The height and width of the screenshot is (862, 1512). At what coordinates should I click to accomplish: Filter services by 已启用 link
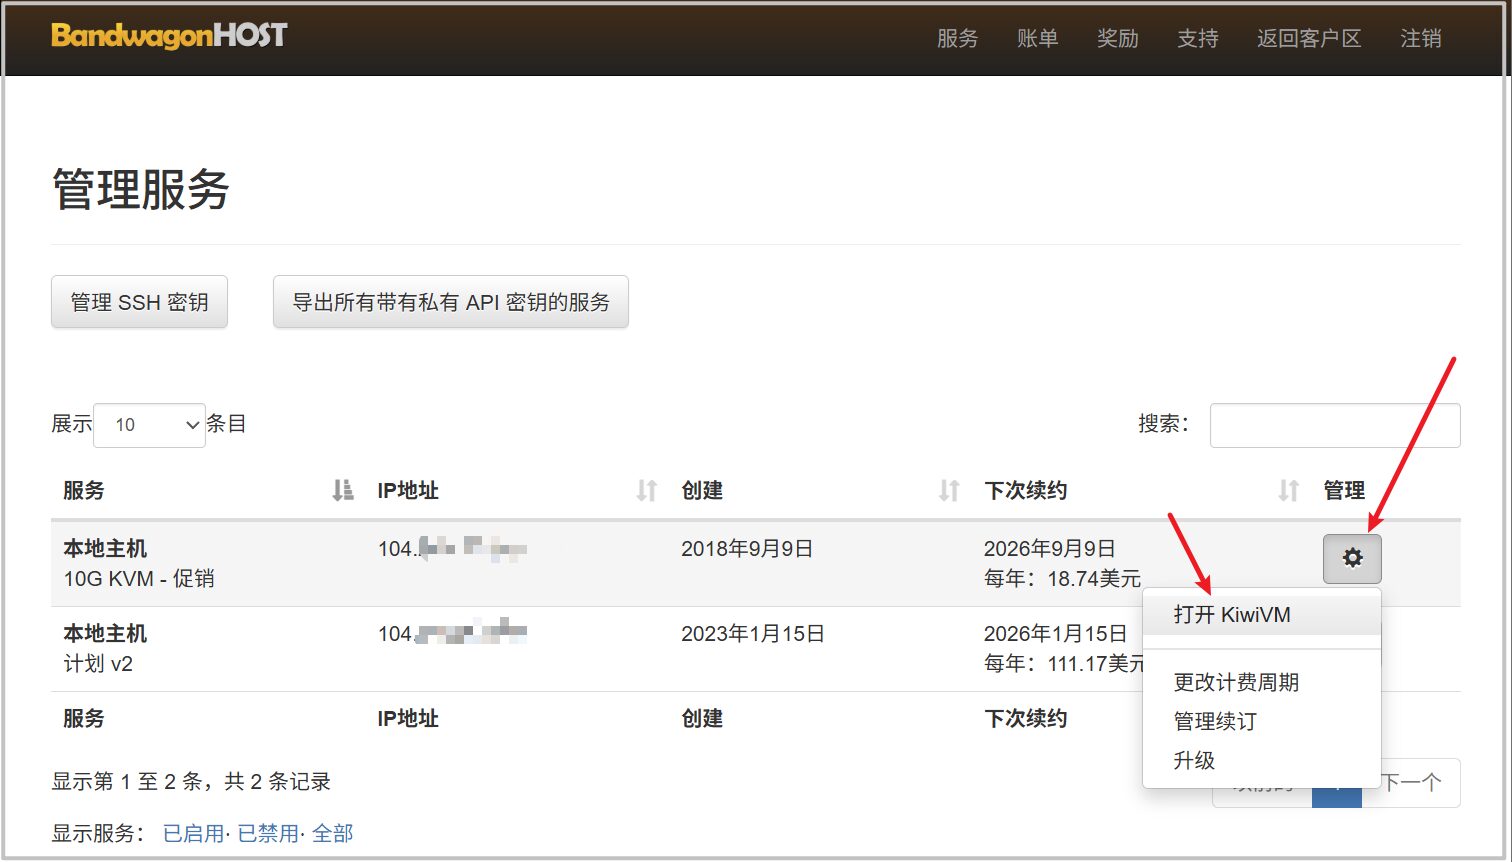pos(193,833)
